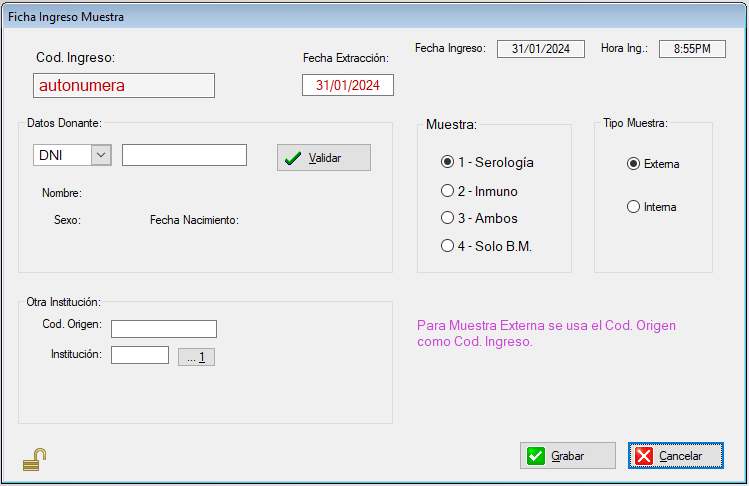
Task: Click the Hora Ing. time box
Action: [x=691, y=49]
